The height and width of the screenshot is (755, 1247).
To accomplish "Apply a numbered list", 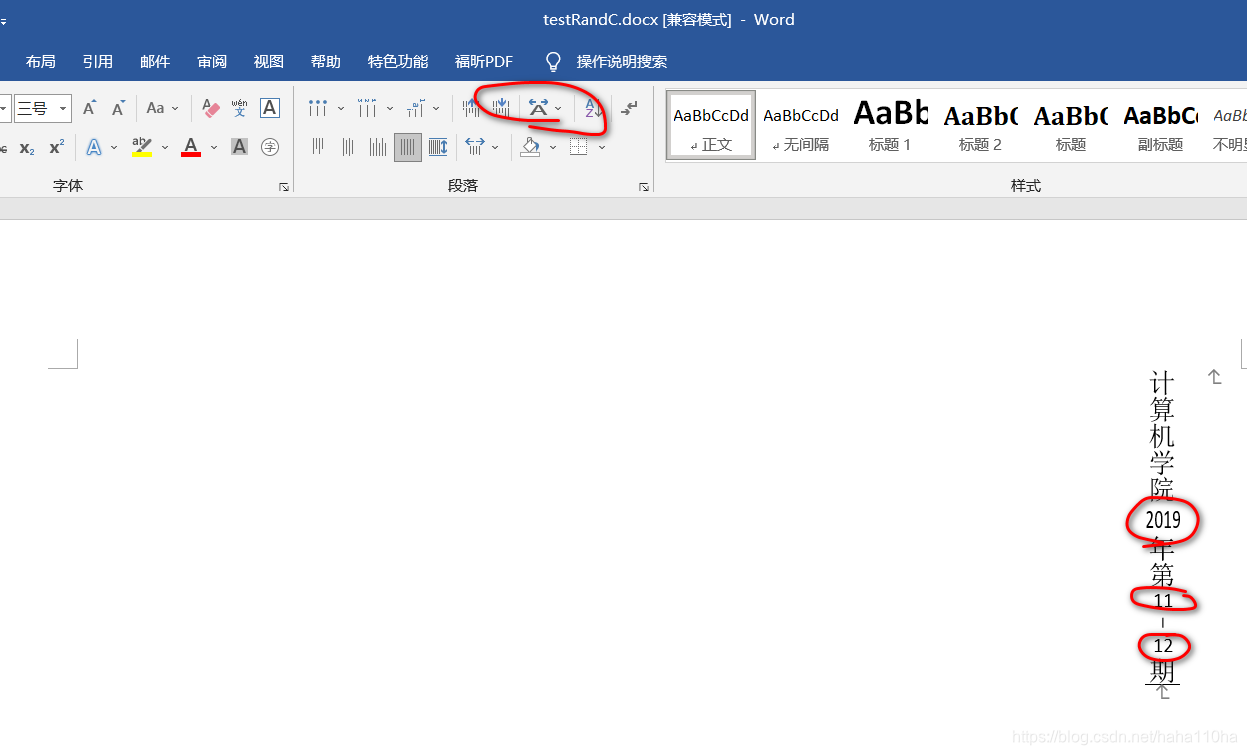I will click(367, 108).
